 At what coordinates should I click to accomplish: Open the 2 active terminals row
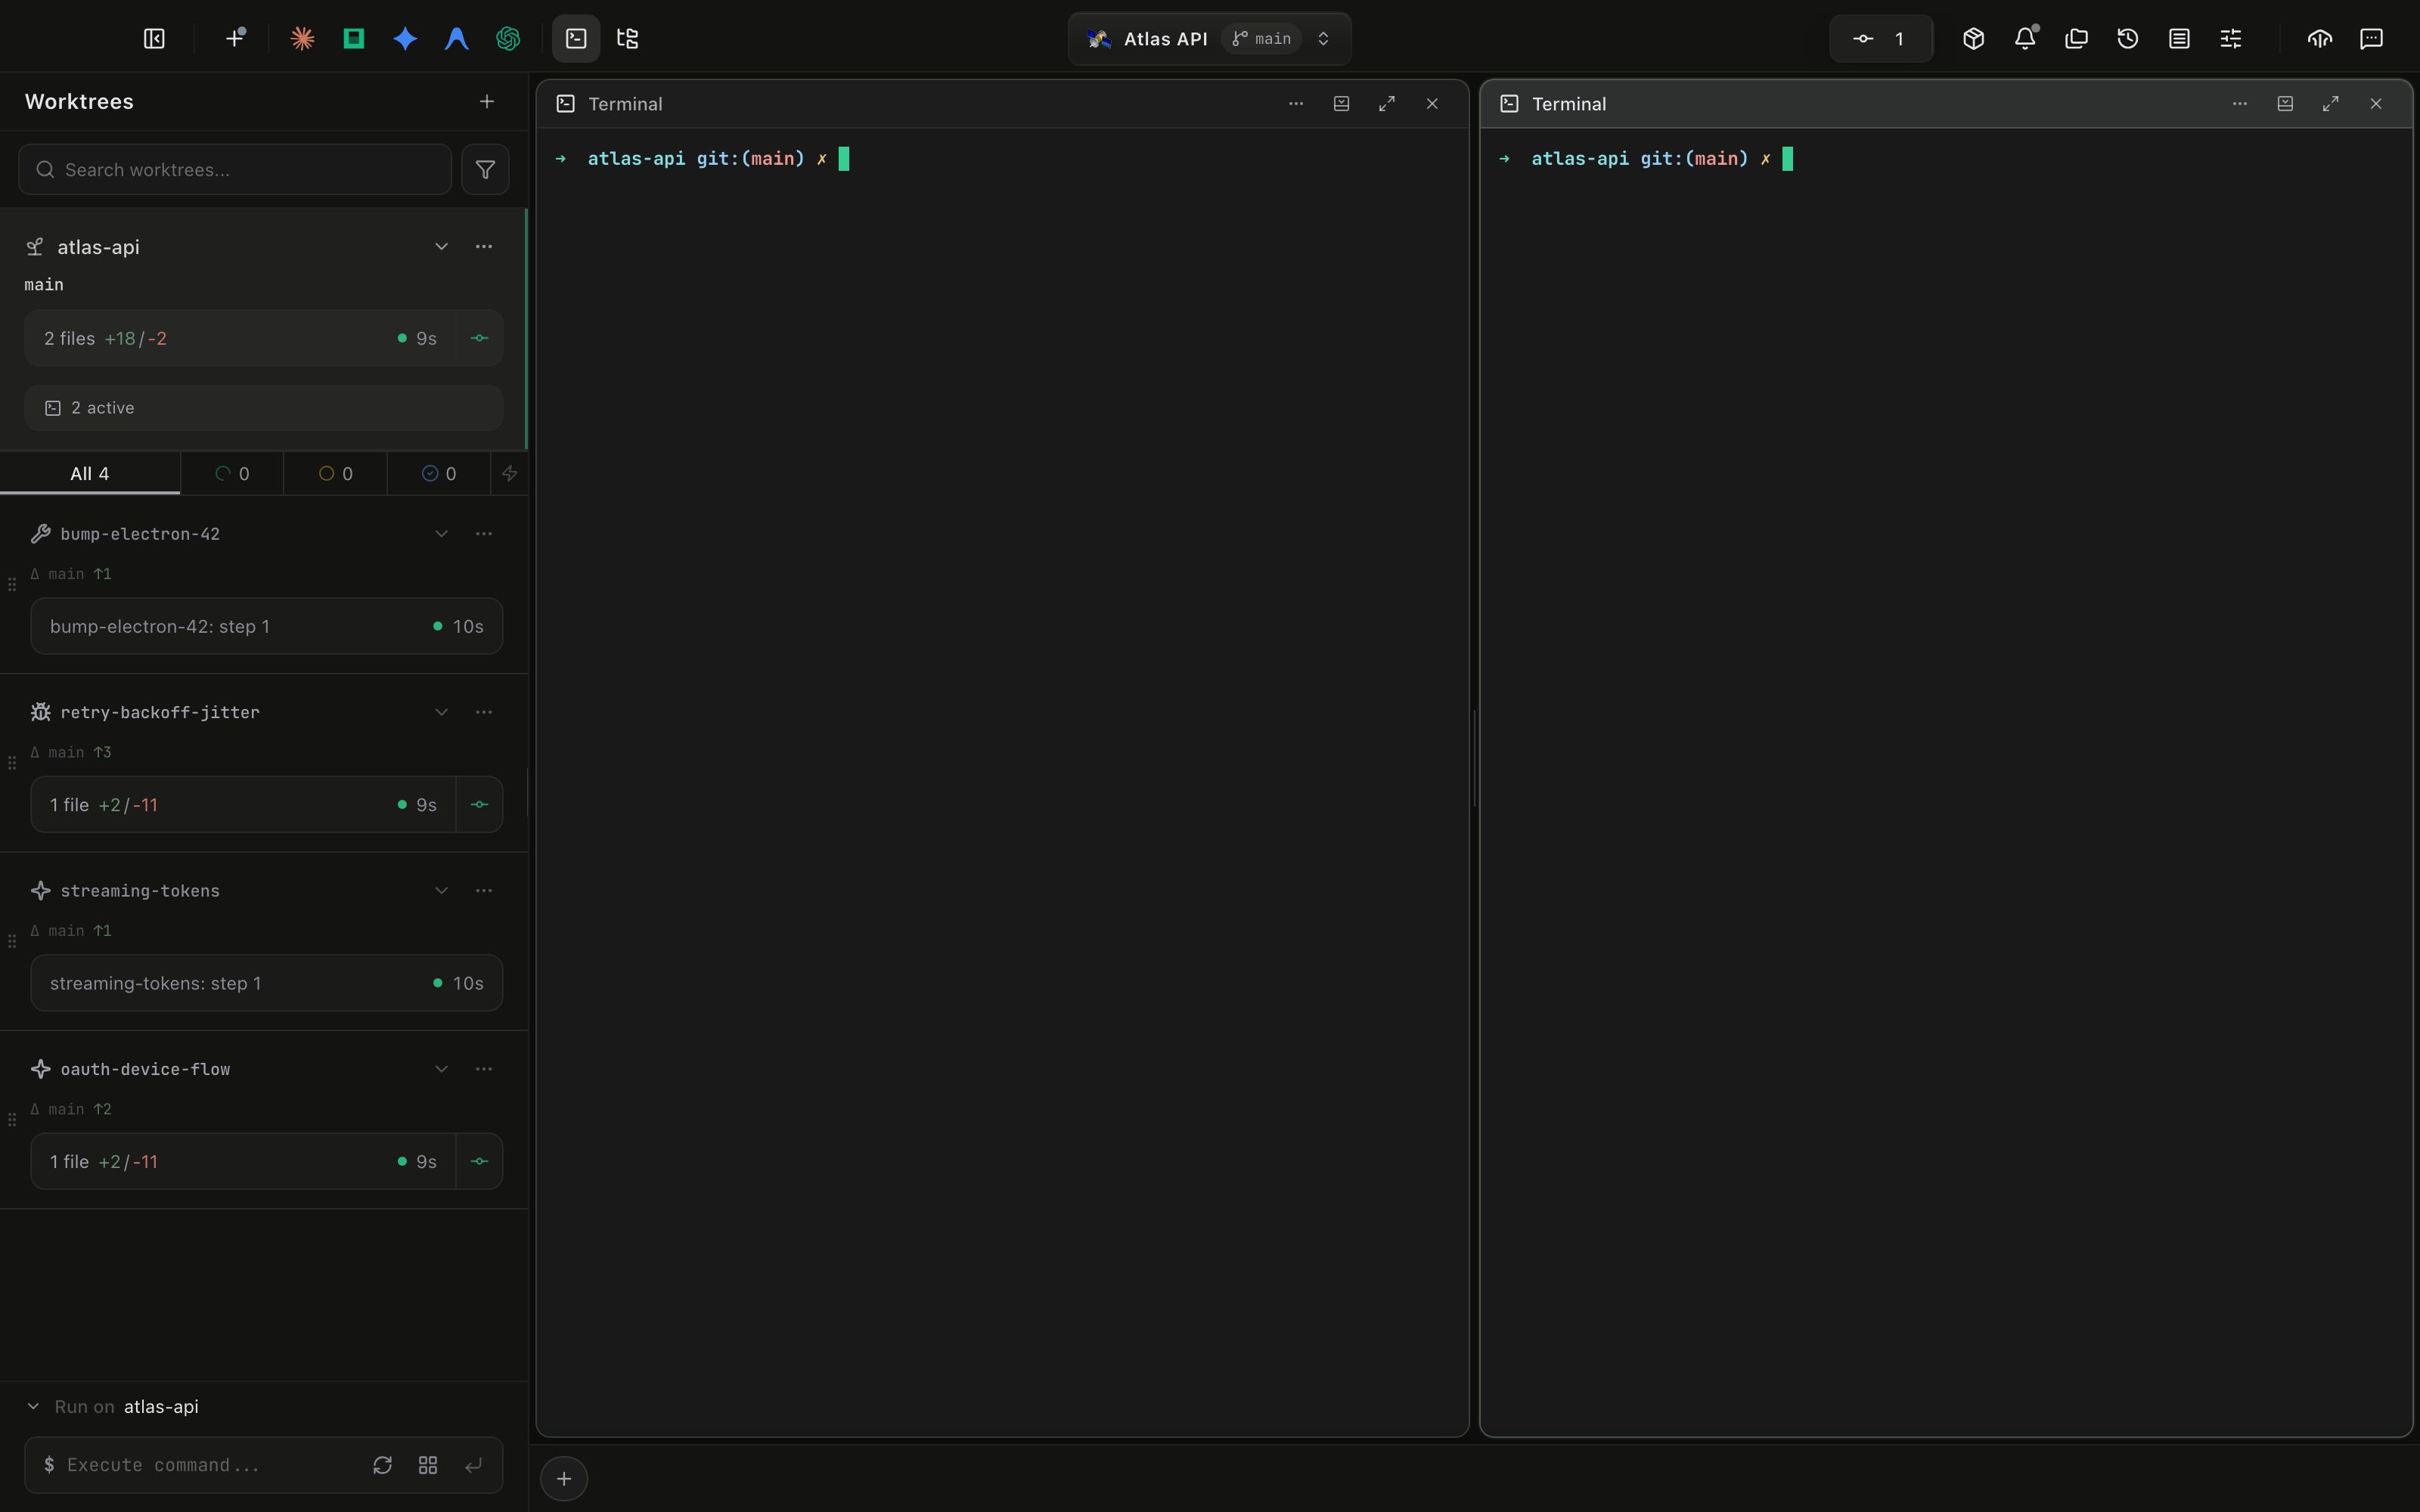tap(264, 408)
